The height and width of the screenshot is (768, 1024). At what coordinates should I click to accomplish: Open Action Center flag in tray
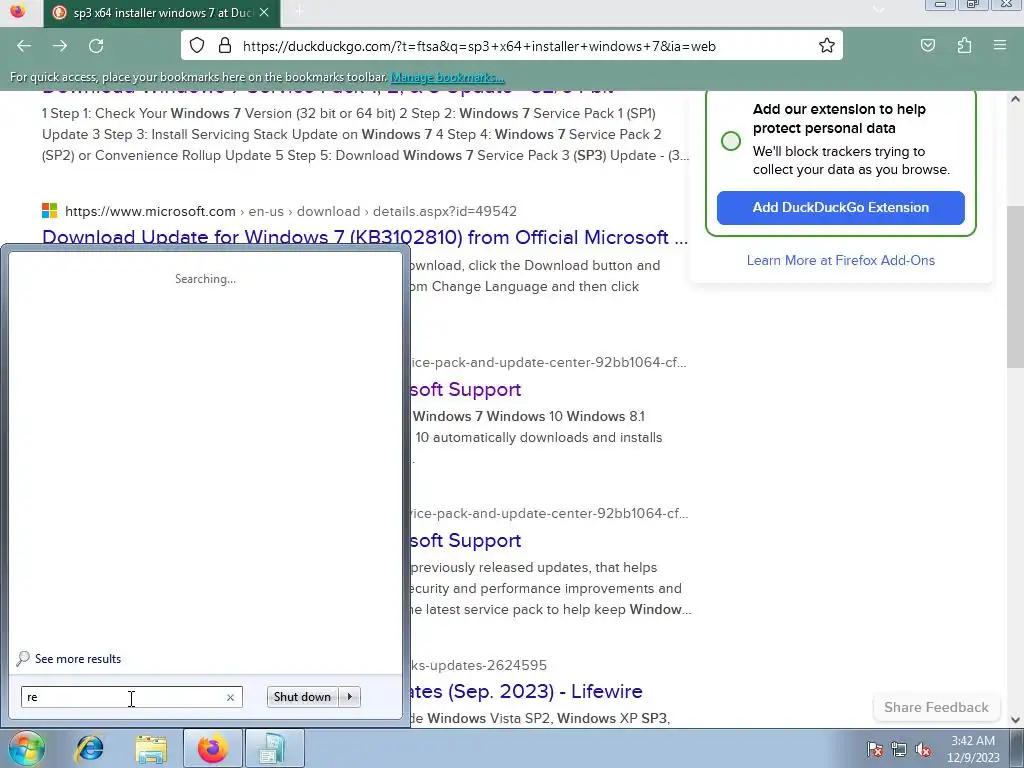pos(875,749)
